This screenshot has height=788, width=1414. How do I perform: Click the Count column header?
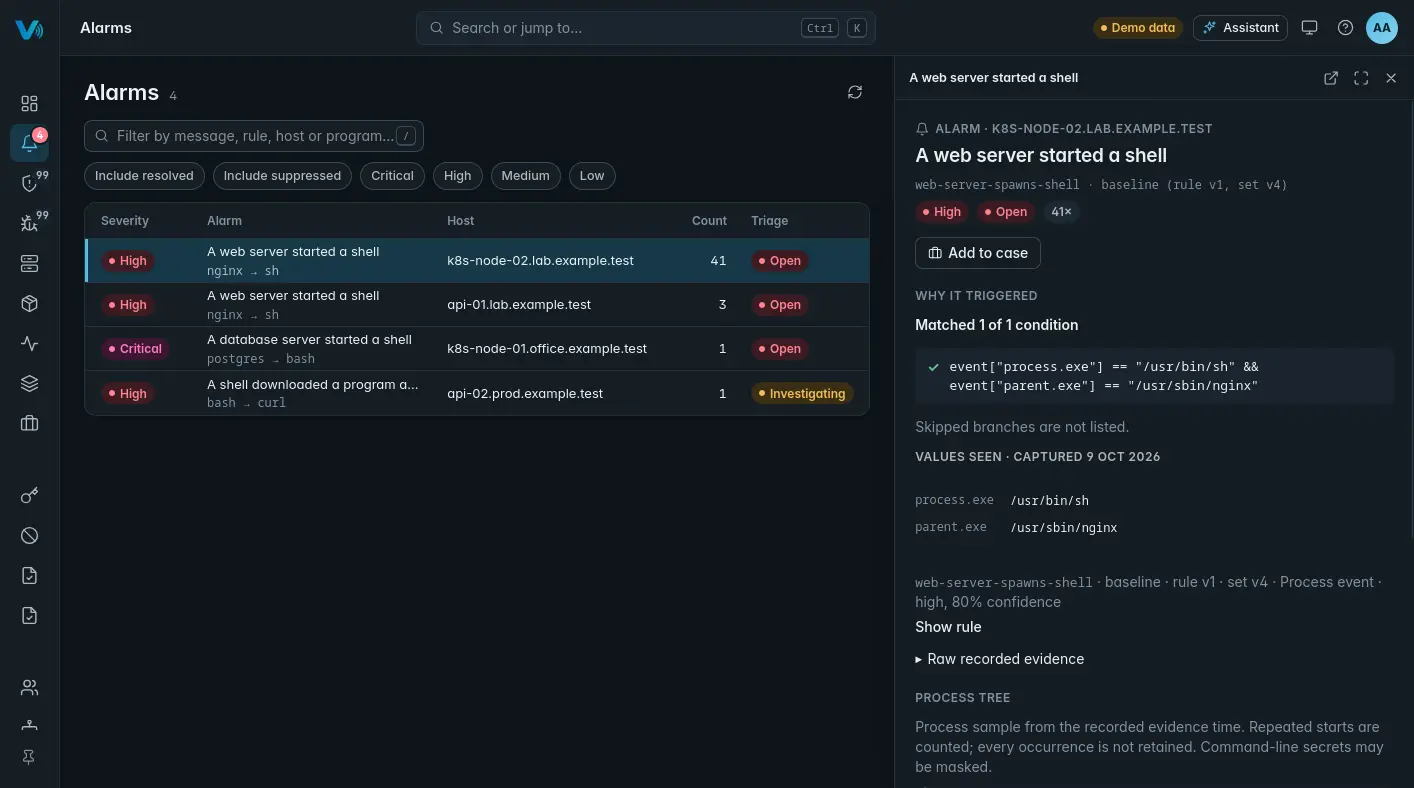[x=709, y=221]
